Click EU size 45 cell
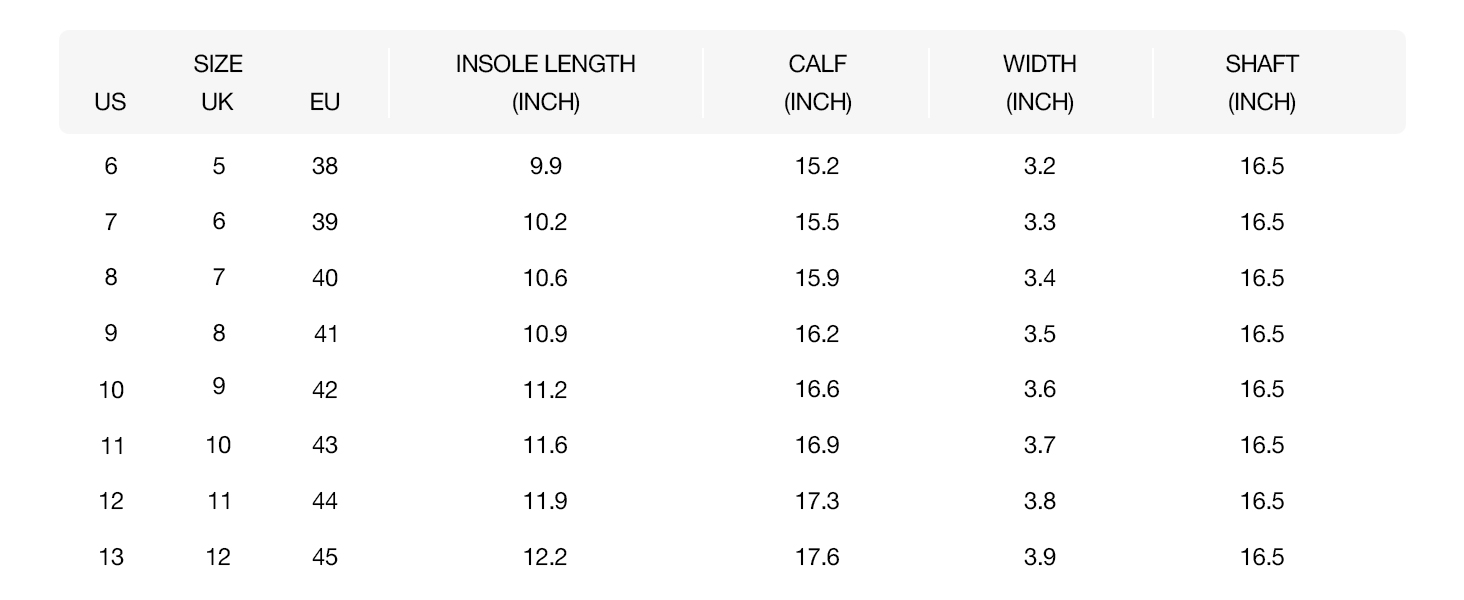The image size is (1464, 600). click(x=325, y=557)
